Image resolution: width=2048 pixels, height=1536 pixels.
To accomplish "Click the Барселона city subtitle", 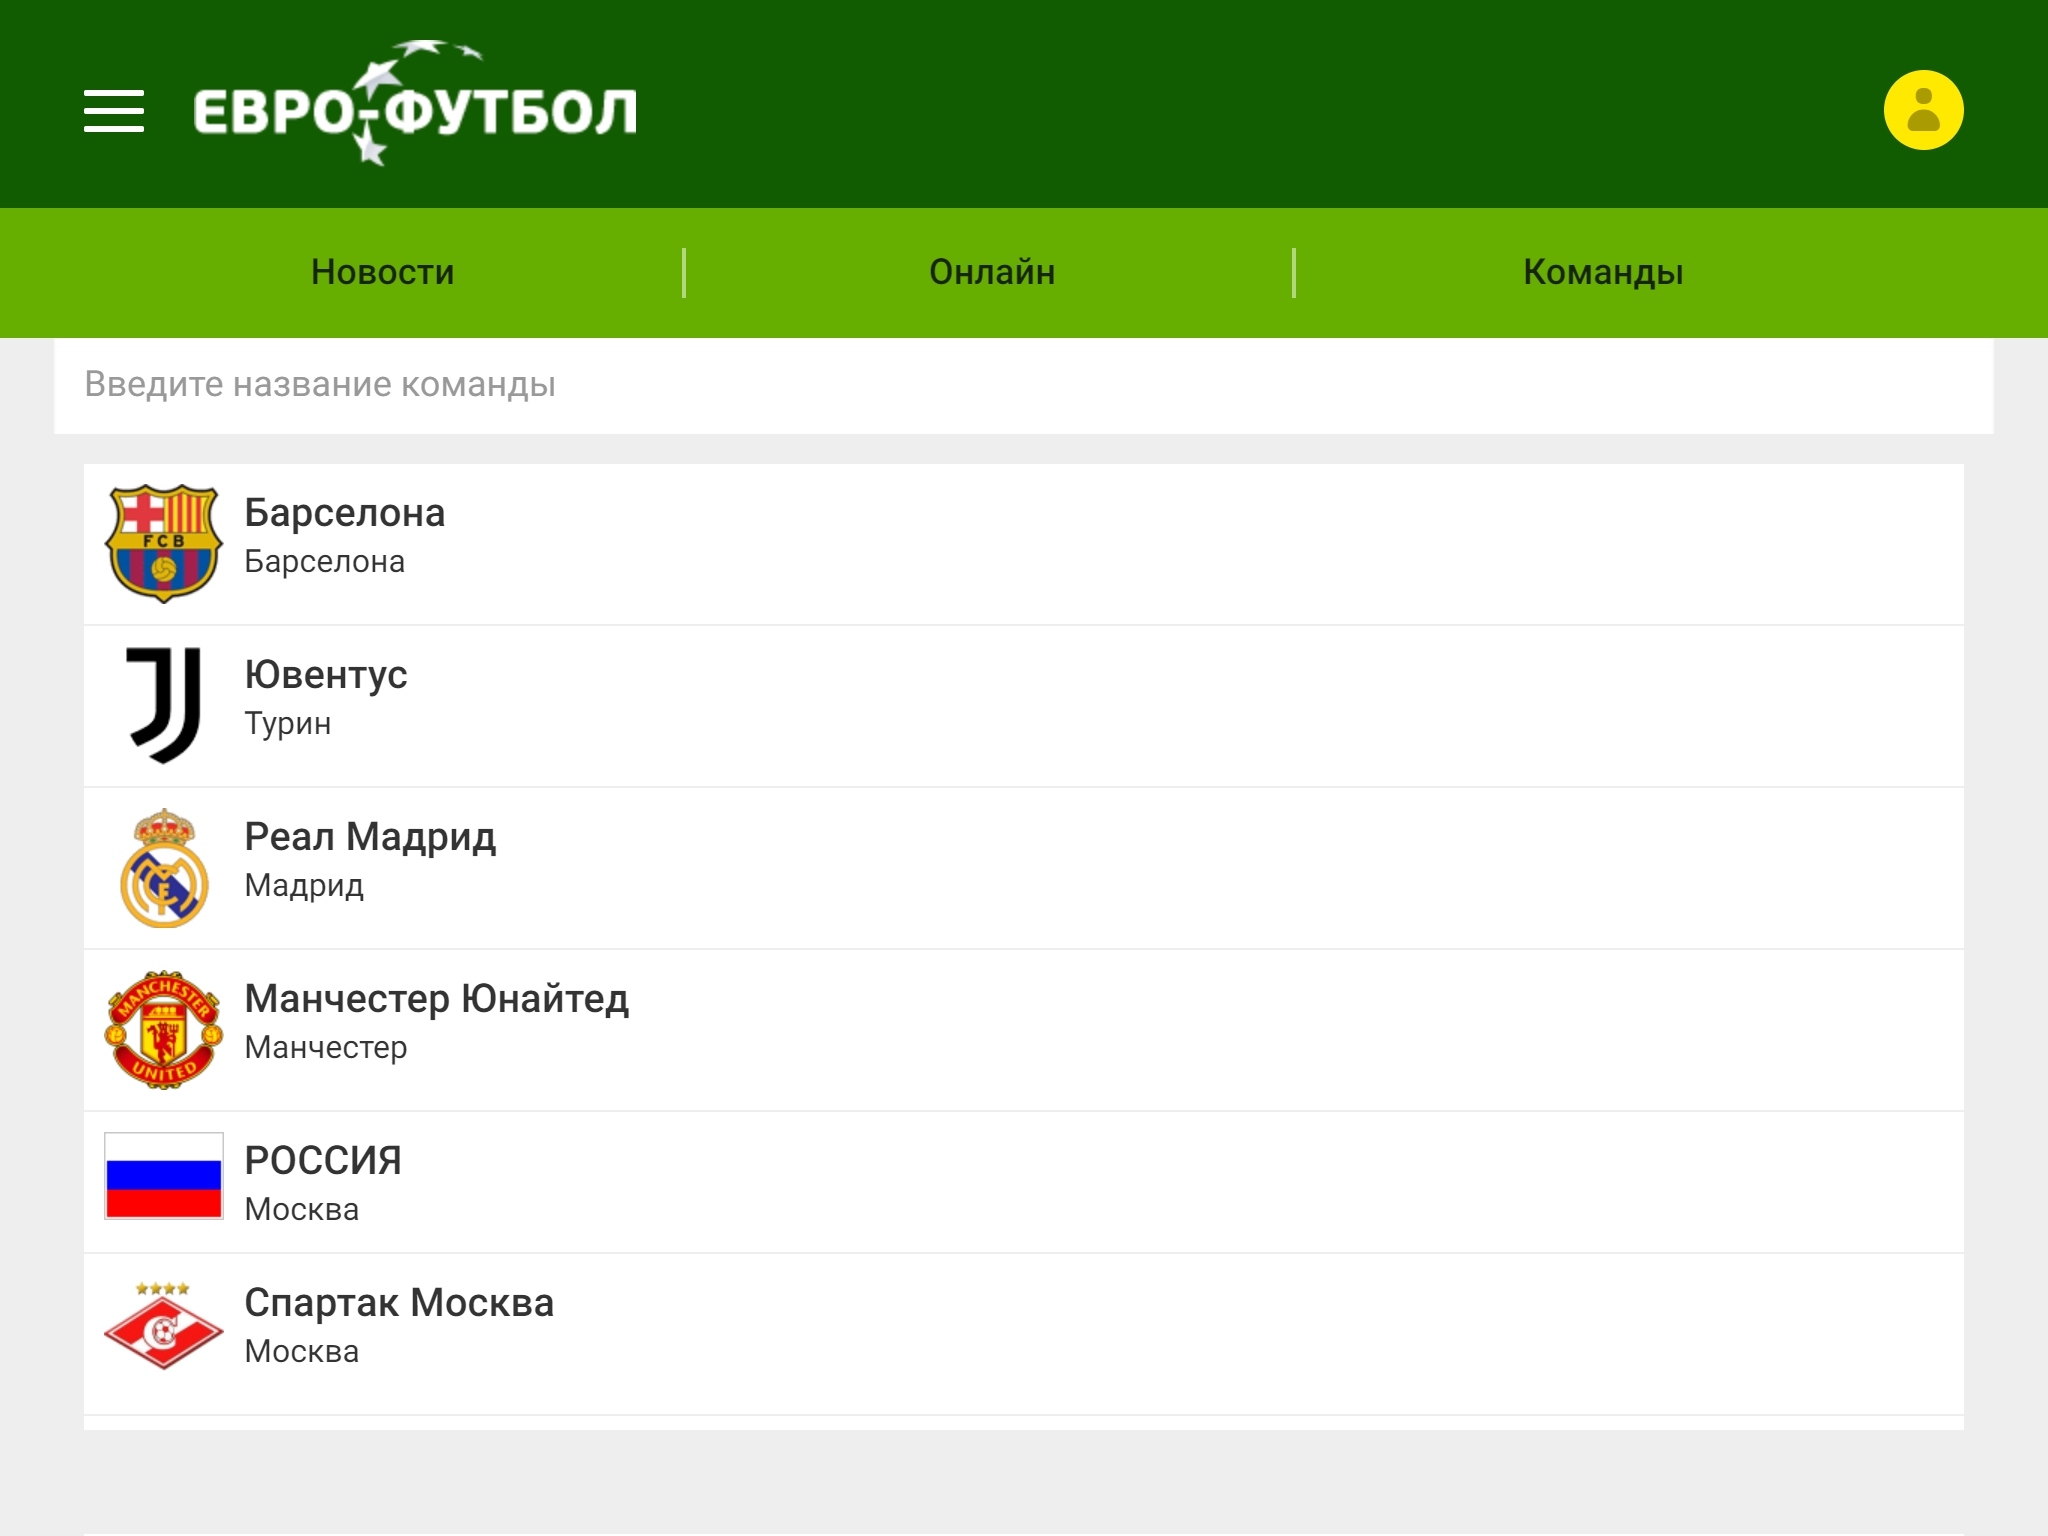I will (325, 562).
